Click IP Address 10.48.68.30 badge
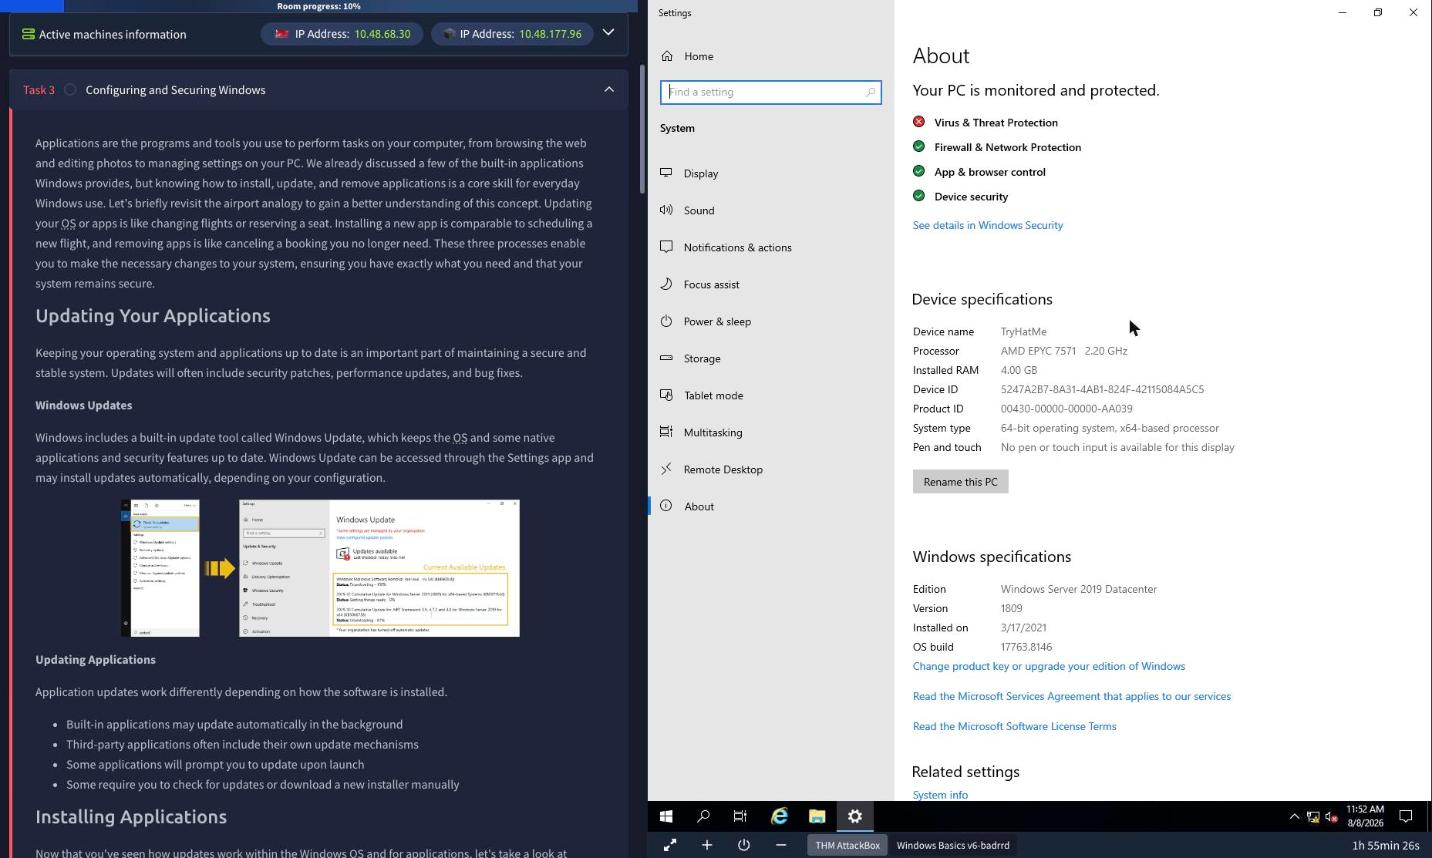1432x858 pixels. 344,33
